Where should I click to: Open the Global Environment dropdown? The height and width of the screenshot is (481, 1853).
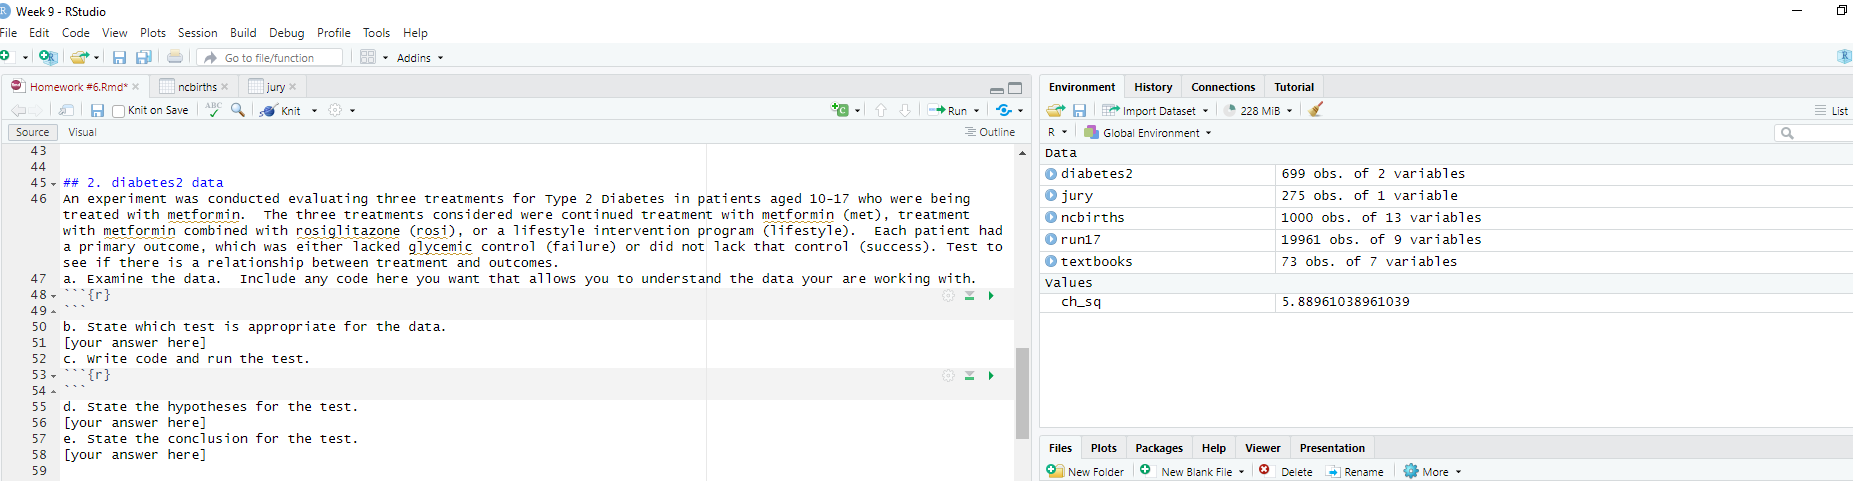pos(1148,132)
